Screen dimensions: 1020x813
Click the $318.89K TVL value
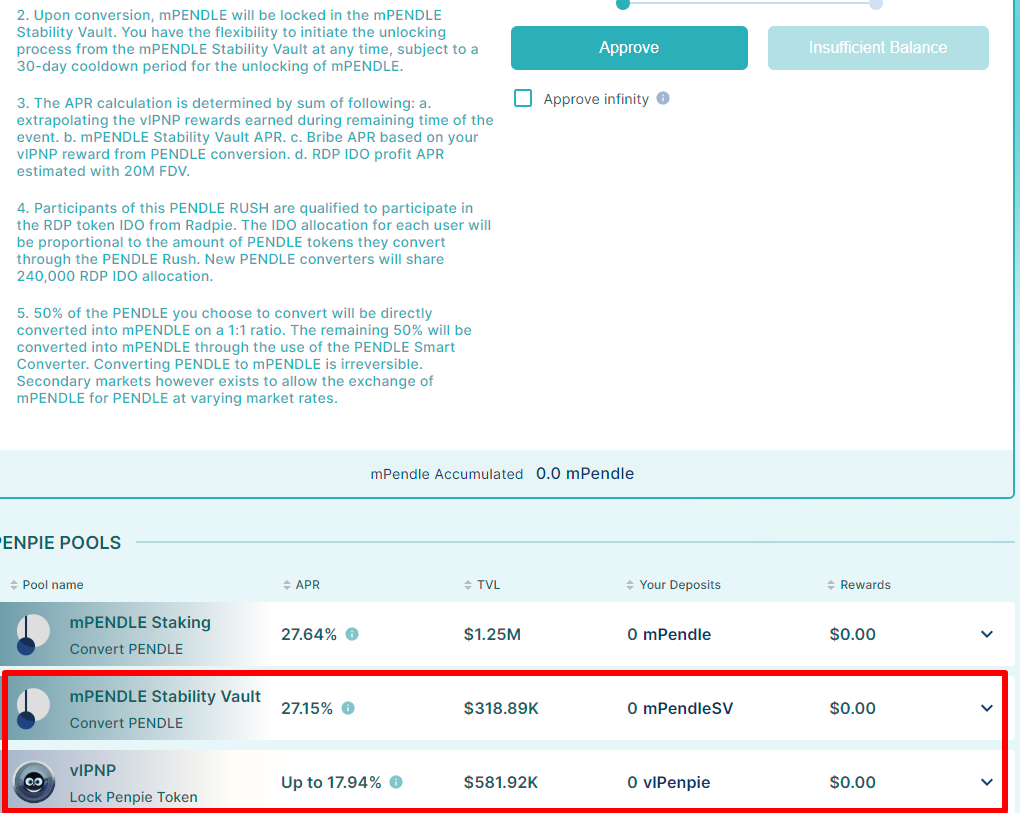pyautogui.click(x=502, y=708)
